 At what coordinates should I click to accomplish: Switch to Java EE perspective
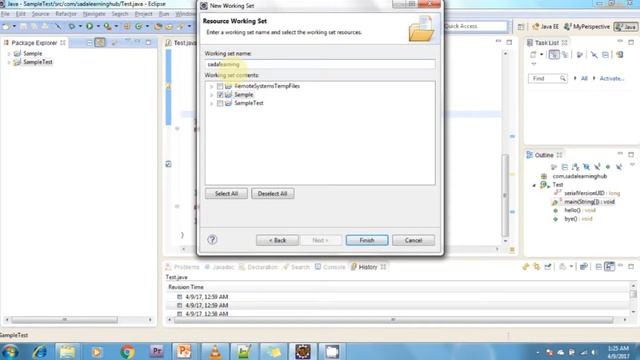point(546,27)
